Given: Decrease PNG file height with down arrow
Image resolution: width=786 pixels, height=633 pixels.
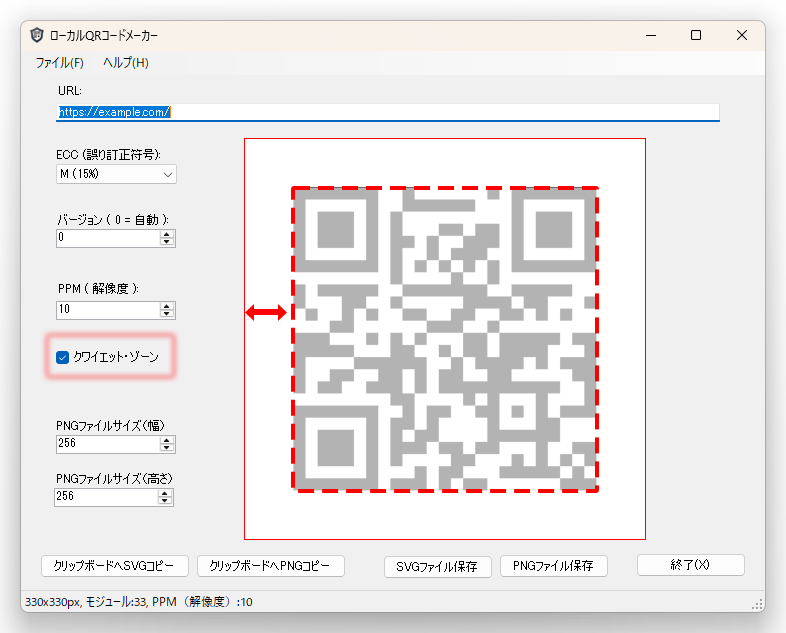Looking at the screenshot, I should coord(167,500).
